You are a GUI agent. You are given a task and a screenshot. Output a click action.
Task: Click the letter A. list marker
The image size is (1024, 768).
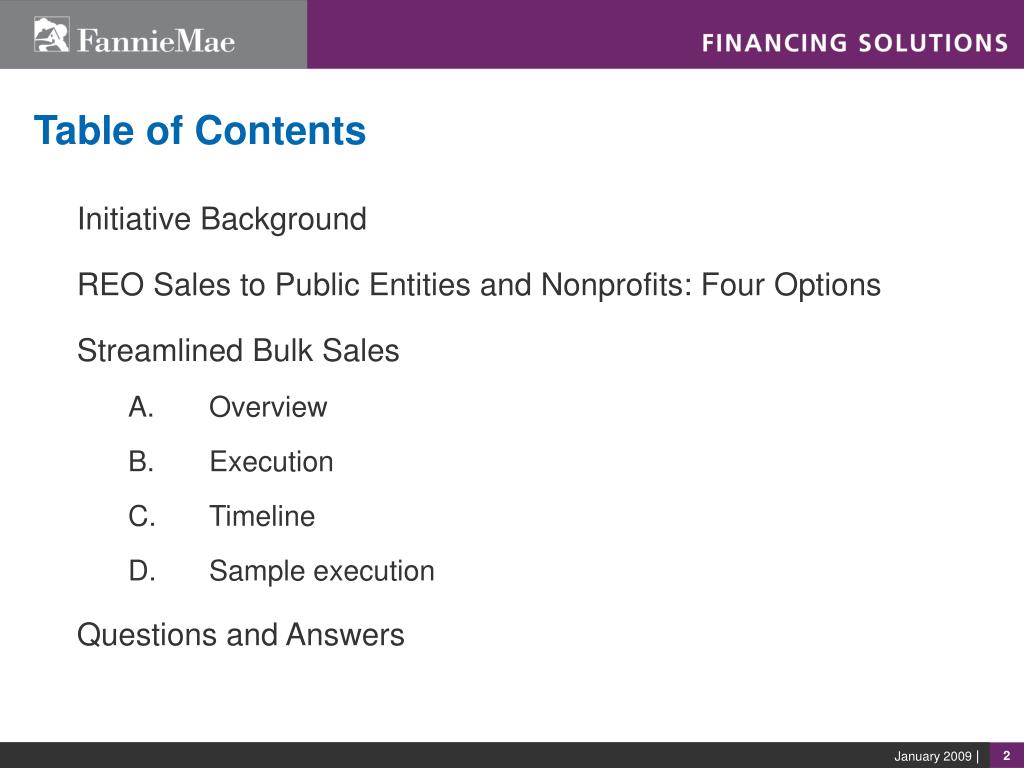point(141,407)
